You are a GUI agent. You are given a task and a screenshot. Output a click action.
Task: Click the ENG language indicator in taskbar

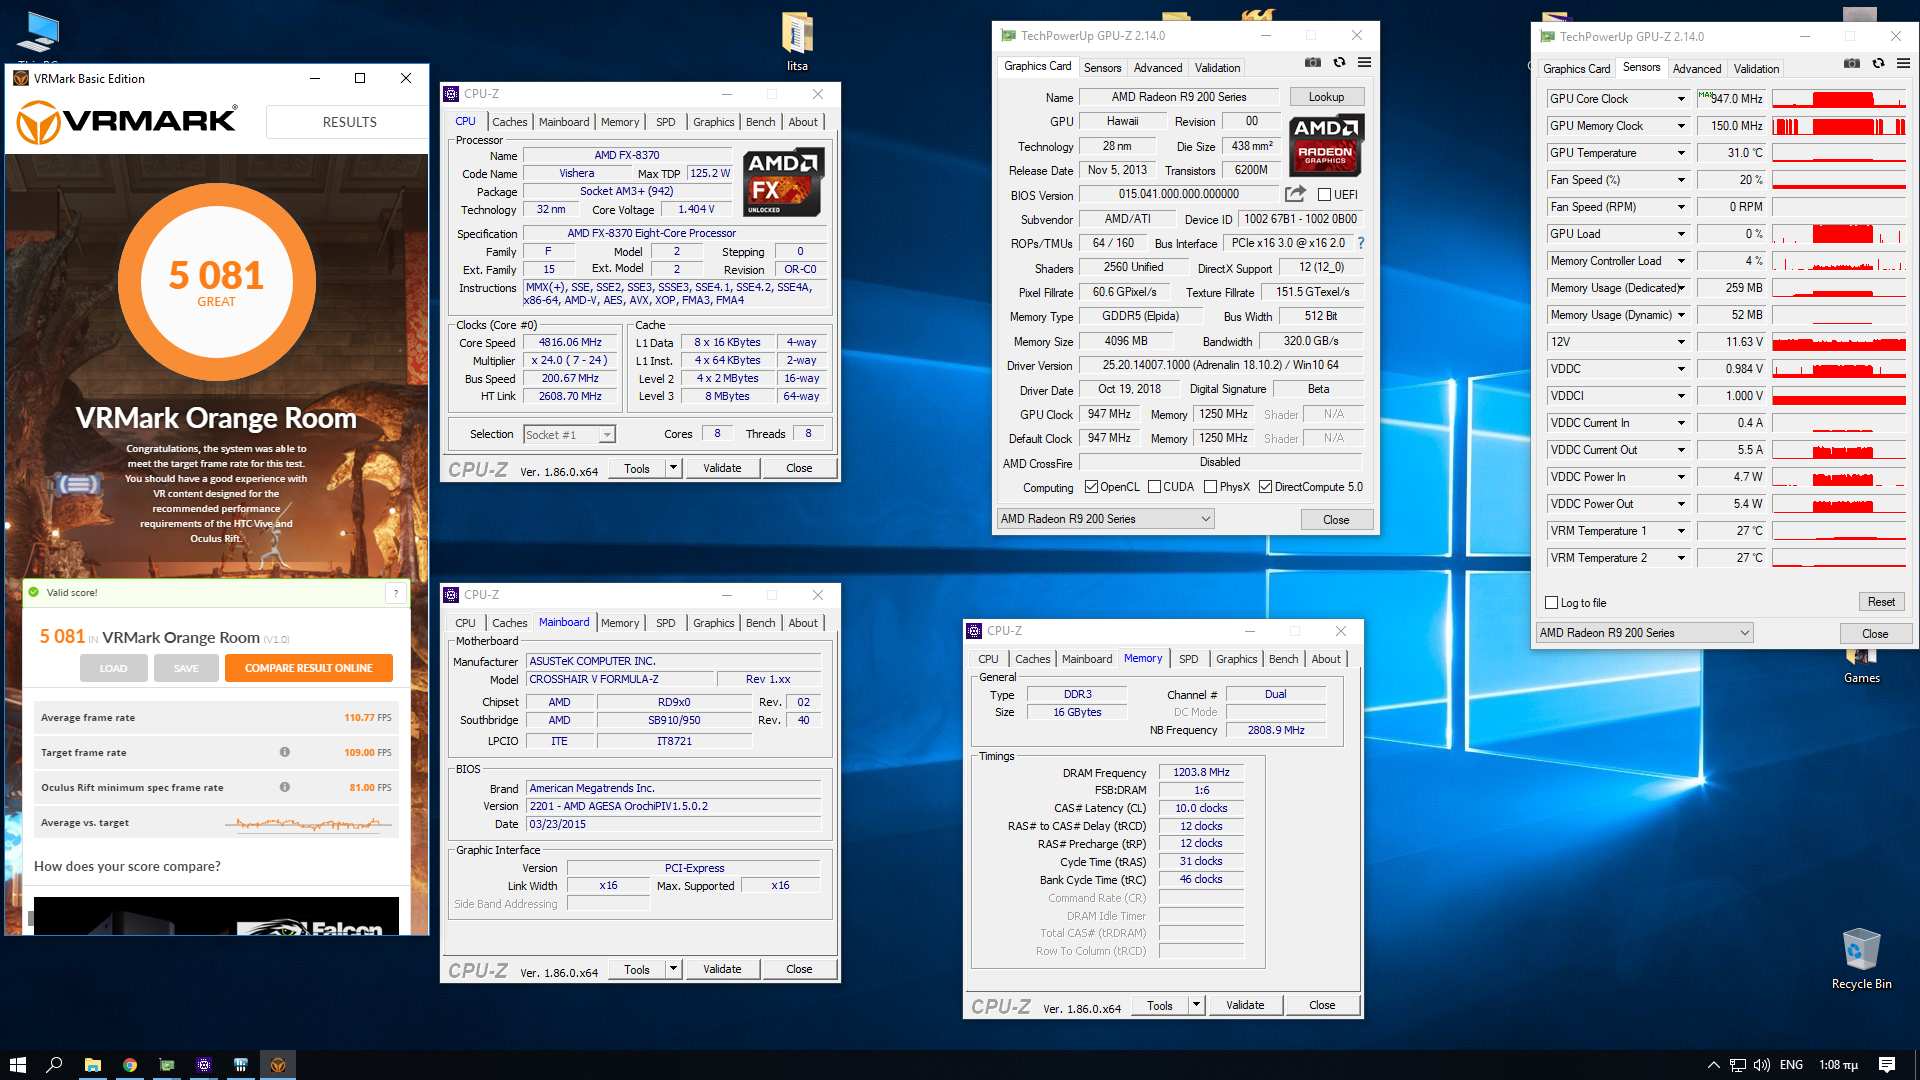click(1791, 1065)
